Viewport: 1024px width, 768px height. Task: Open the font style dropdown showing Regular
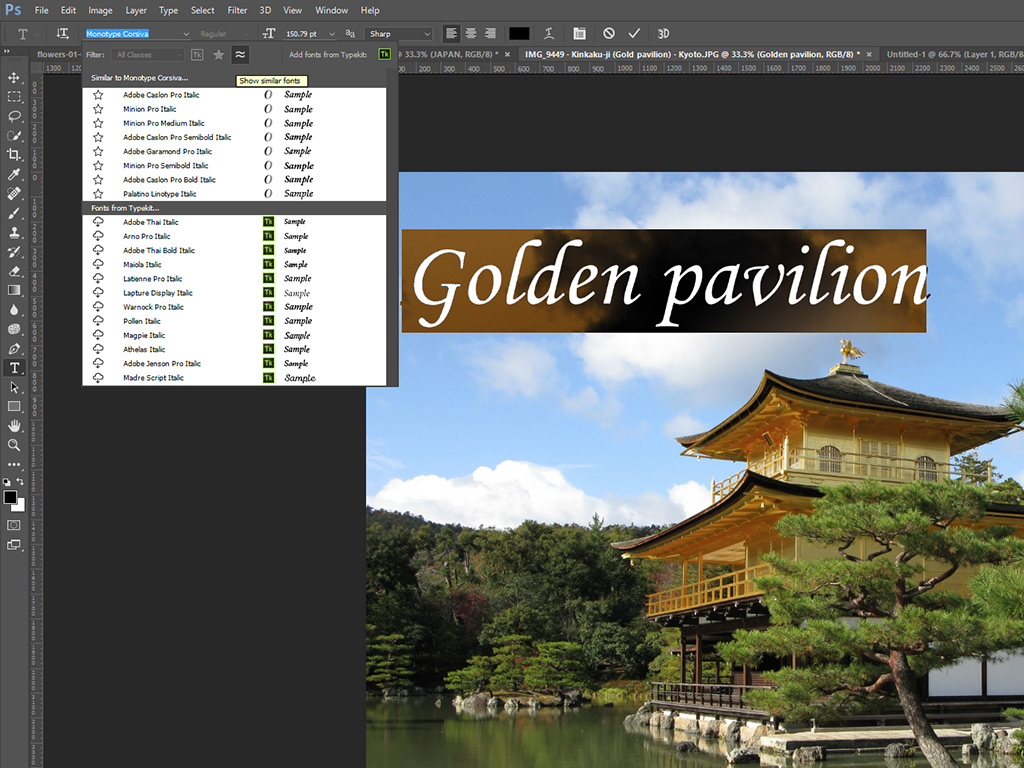coord(220,31)
